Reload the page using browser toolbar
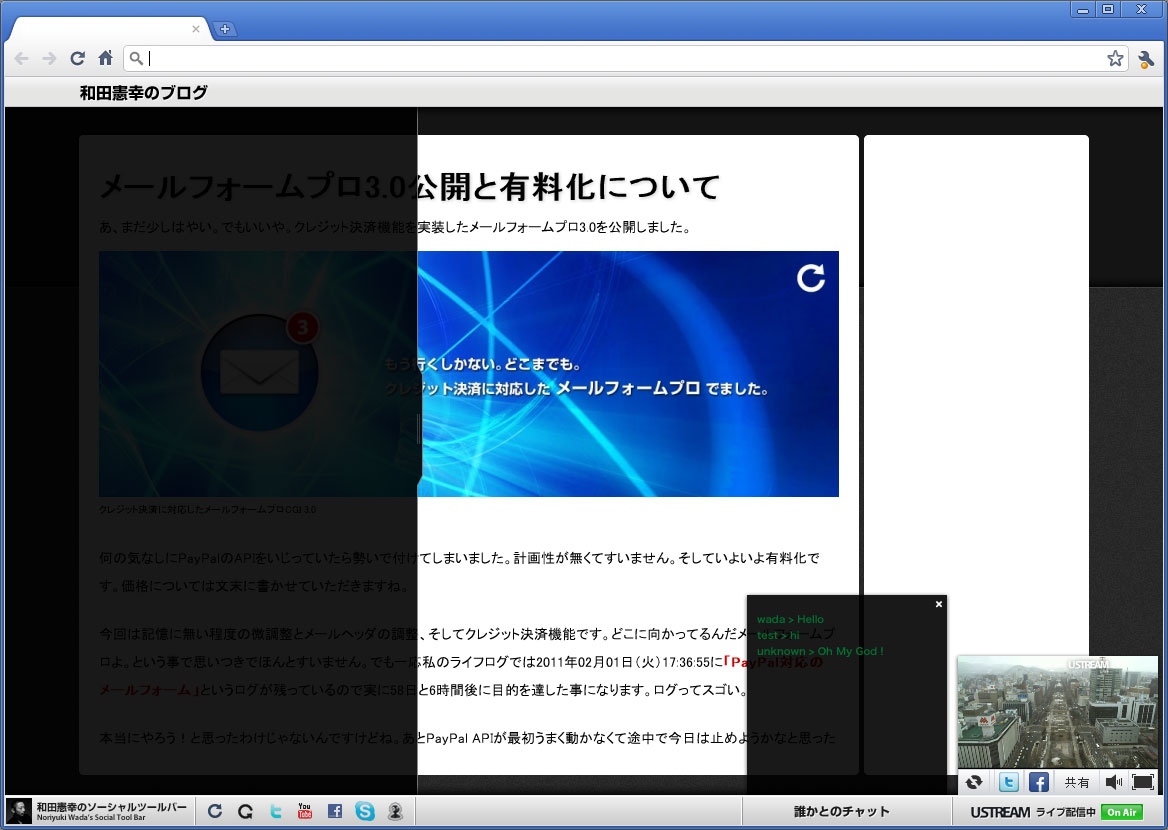Viewport: 1168px width, 830px height. pyautogui.click(x=77, y=58)
